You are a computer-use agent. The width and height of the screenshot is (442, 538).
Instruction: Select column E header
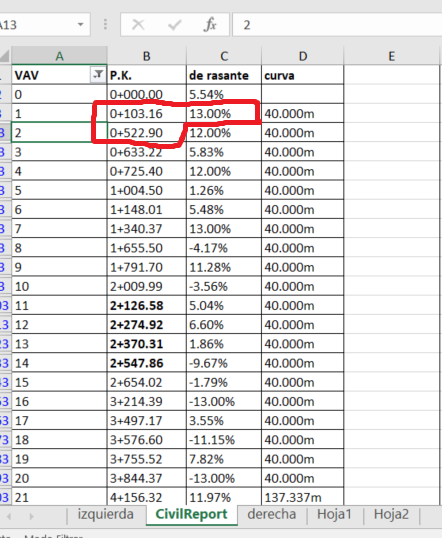coord(392,56)
